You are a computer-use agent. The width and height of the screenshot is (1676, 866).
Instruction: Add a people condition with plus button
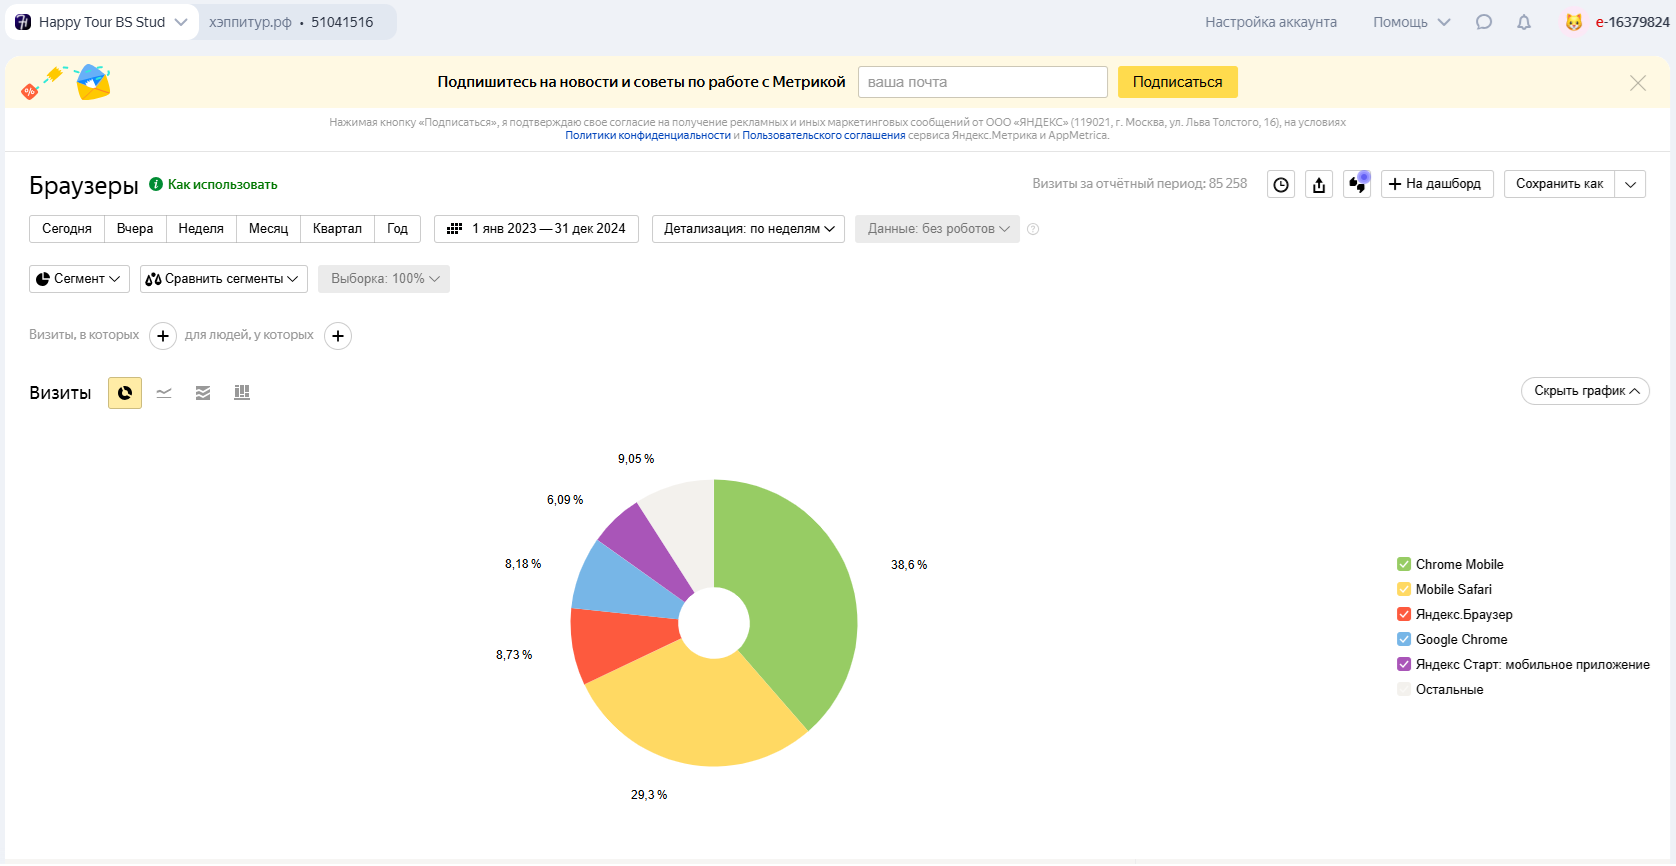point(338,336)
